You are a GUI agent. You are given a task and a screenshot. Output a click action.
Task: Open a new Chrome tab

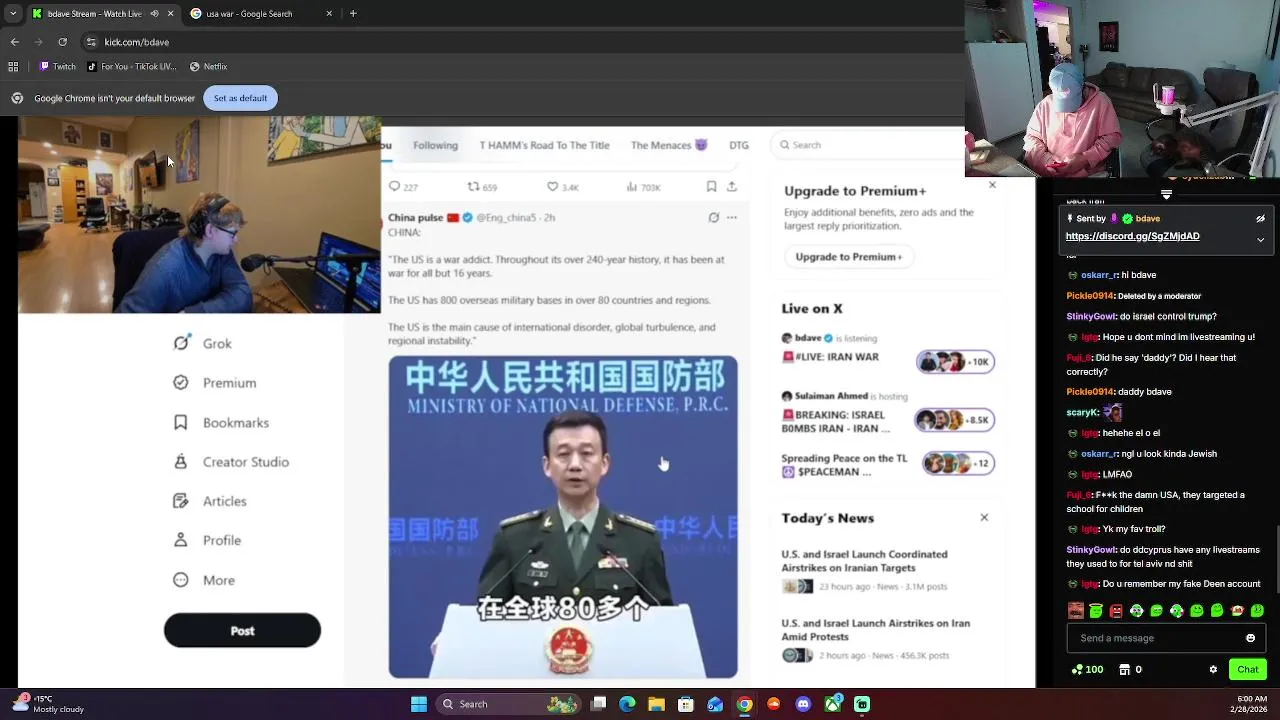[x=353, y=14]
